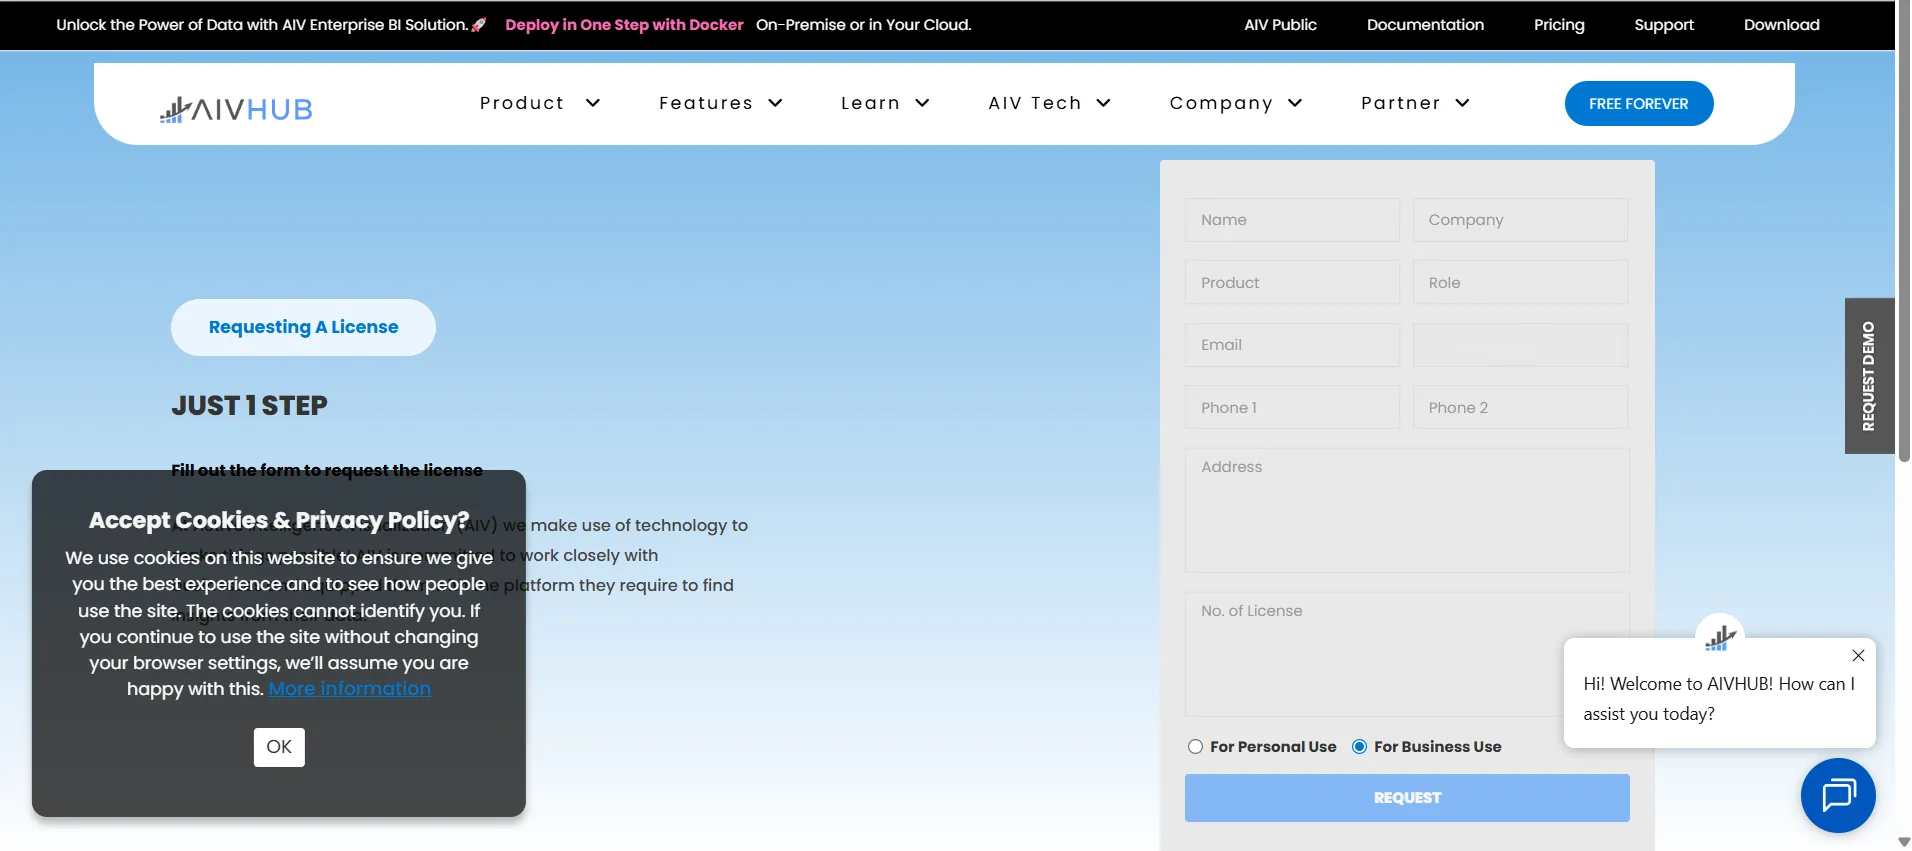Click the FREE FOREVER button
1912x851 pixels.
1639,104
